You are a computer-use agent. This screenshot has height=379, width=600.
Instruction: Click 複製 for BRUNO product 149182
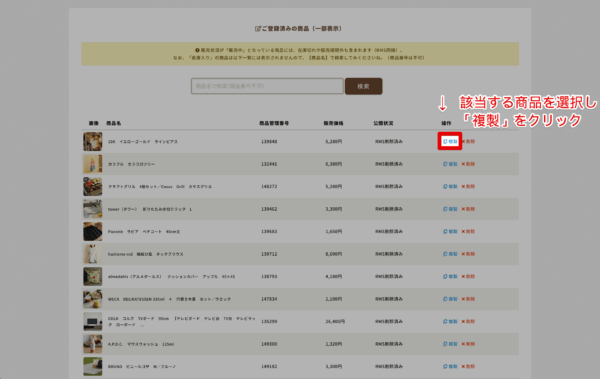tap(450, 366)
